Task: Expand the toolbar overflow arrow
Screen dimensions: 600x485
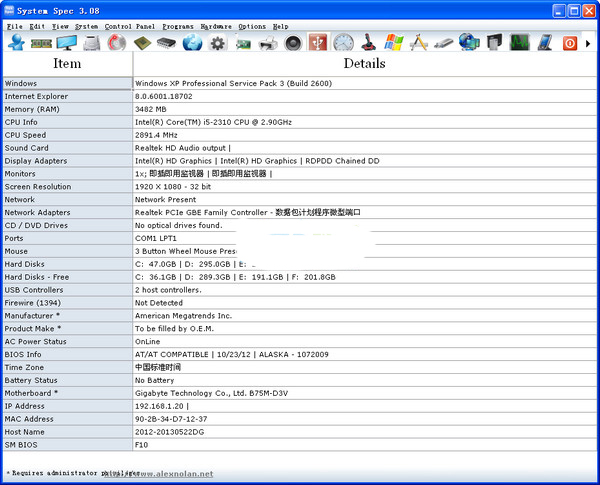Action: point(588,44)
